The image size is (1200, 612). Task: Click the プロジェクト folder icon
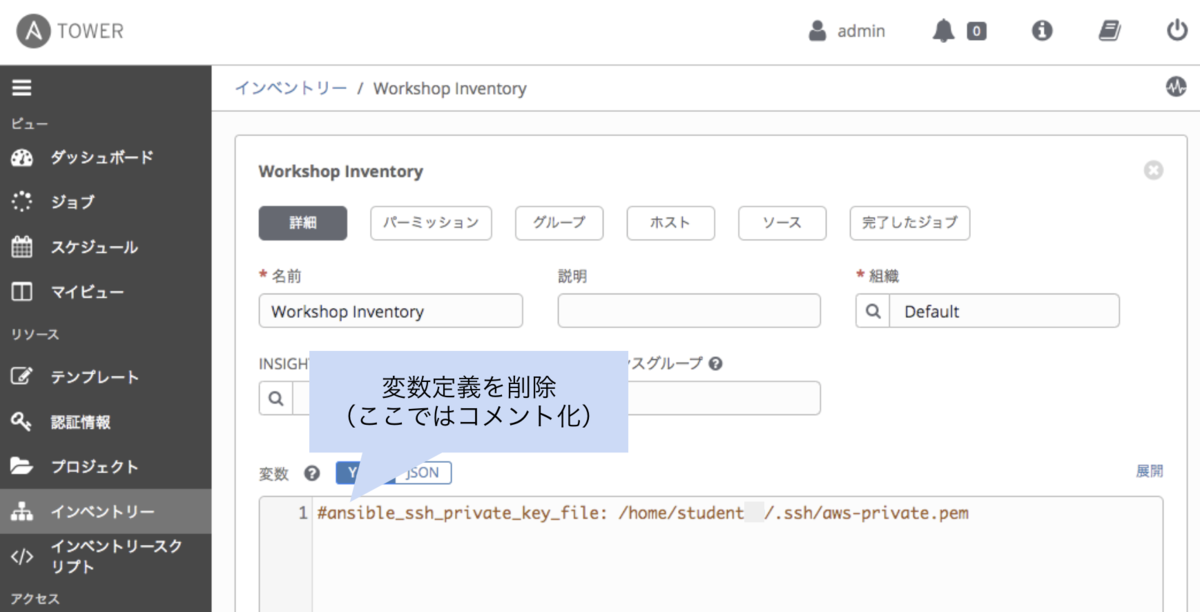(22, 467)
